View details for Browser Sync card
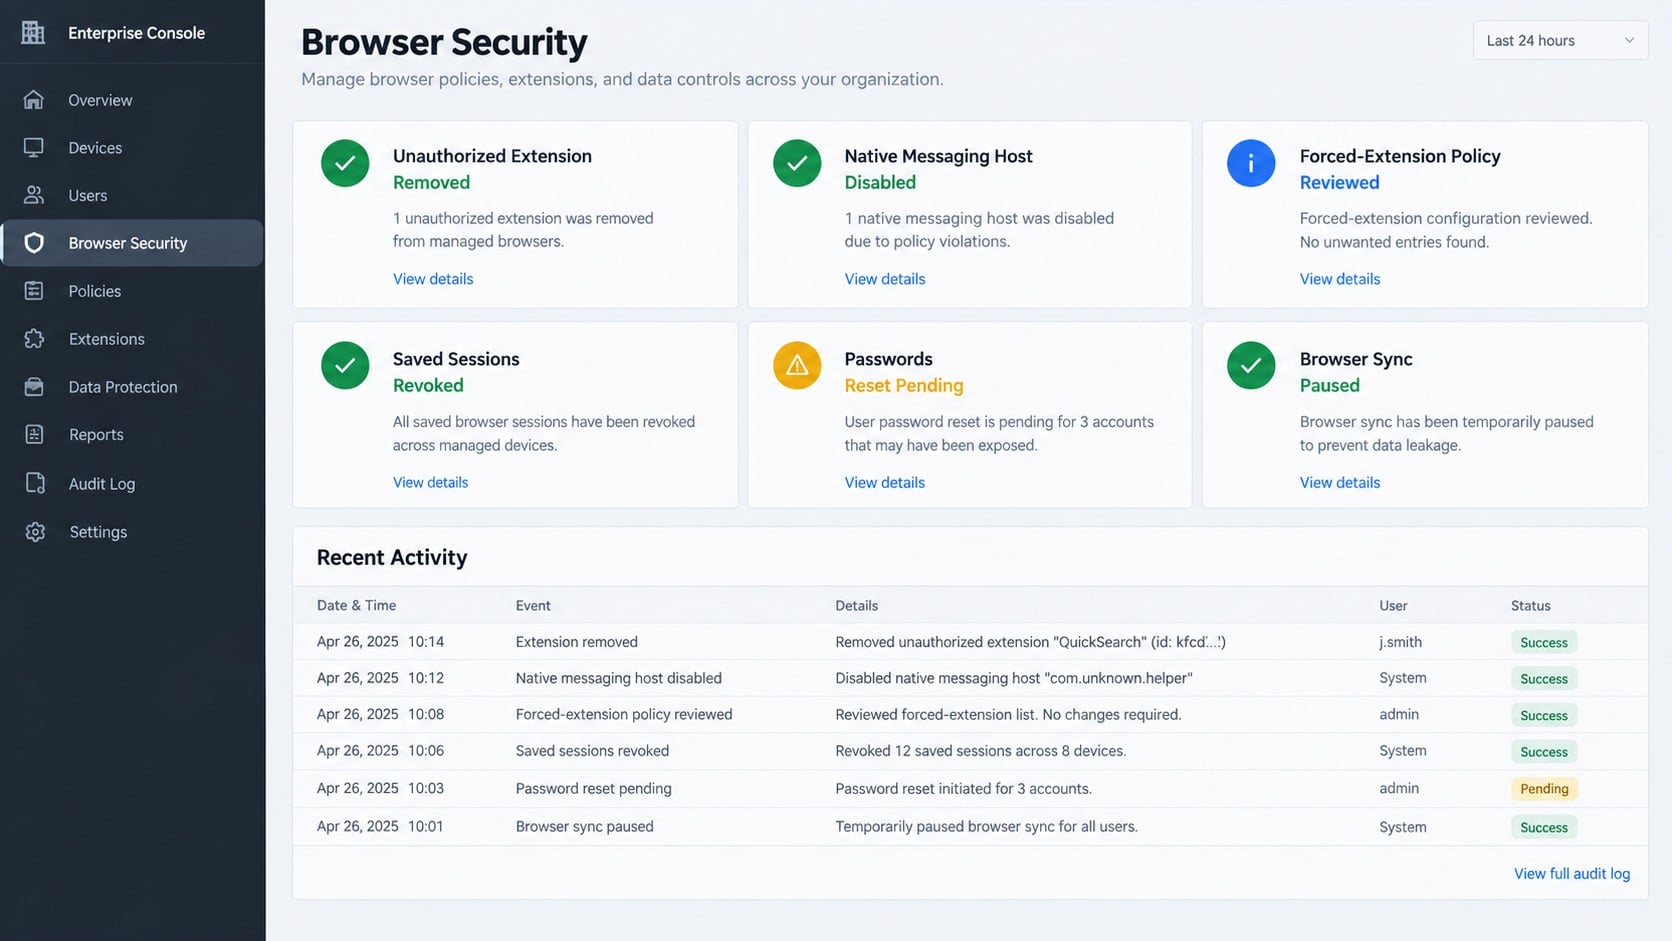 click(x=1340, y=482)
